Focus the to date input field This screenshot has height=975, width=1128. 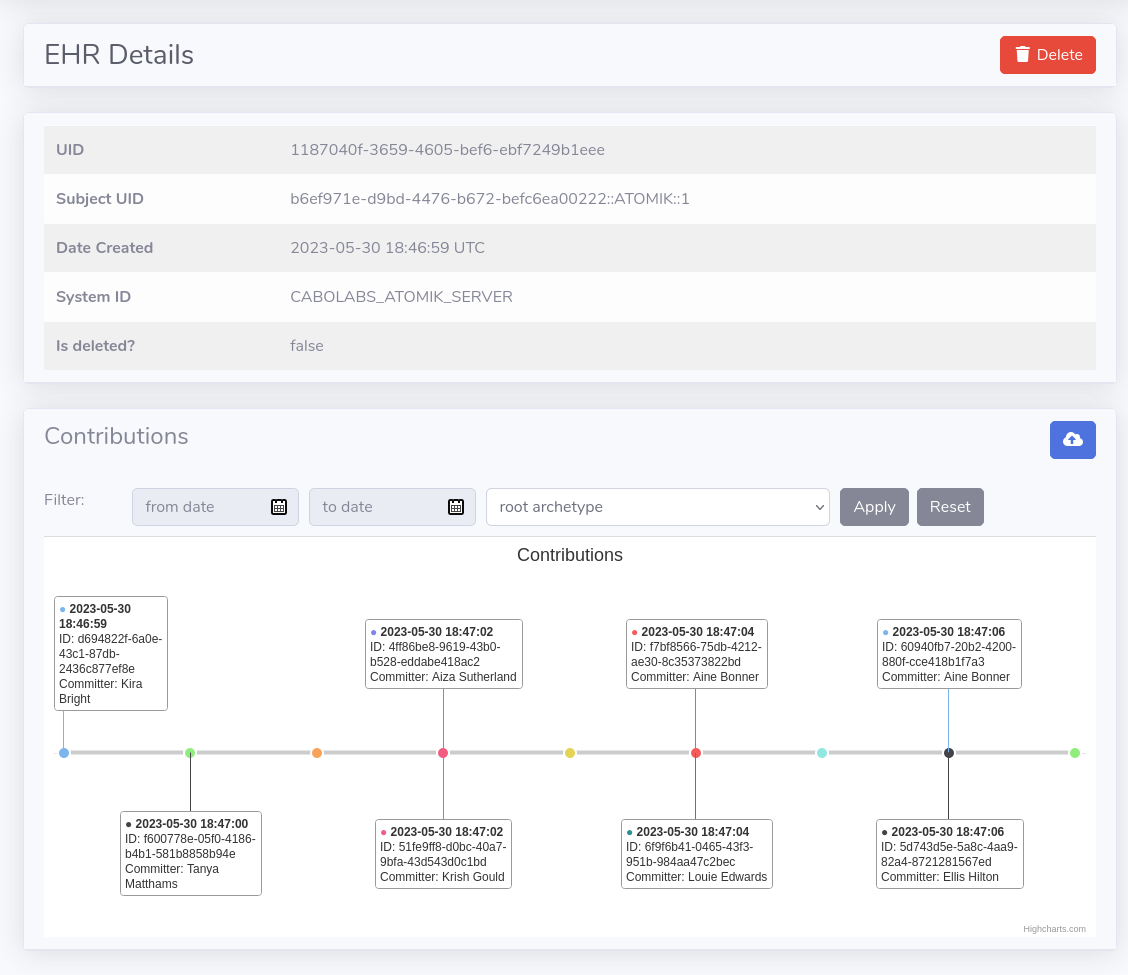tap(377, 507)
